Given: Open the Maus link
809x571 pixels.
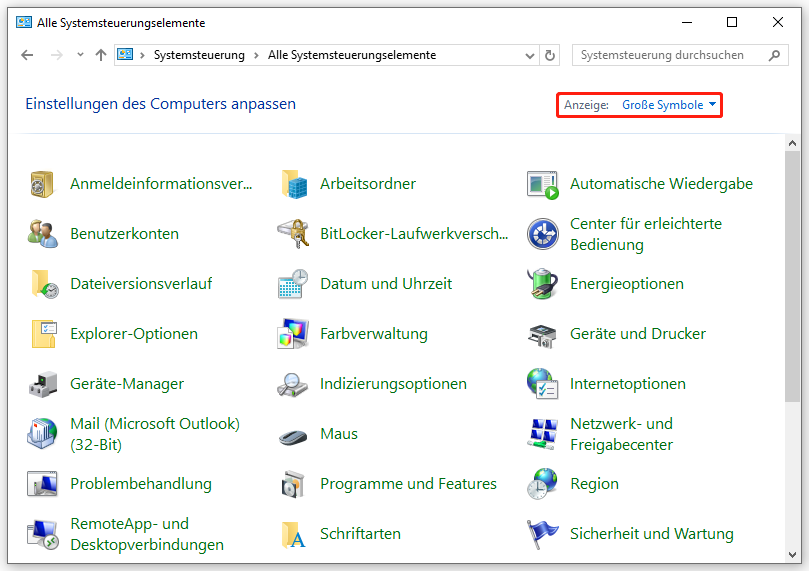Looking at the screenshot, I should [x=339, y=434].
